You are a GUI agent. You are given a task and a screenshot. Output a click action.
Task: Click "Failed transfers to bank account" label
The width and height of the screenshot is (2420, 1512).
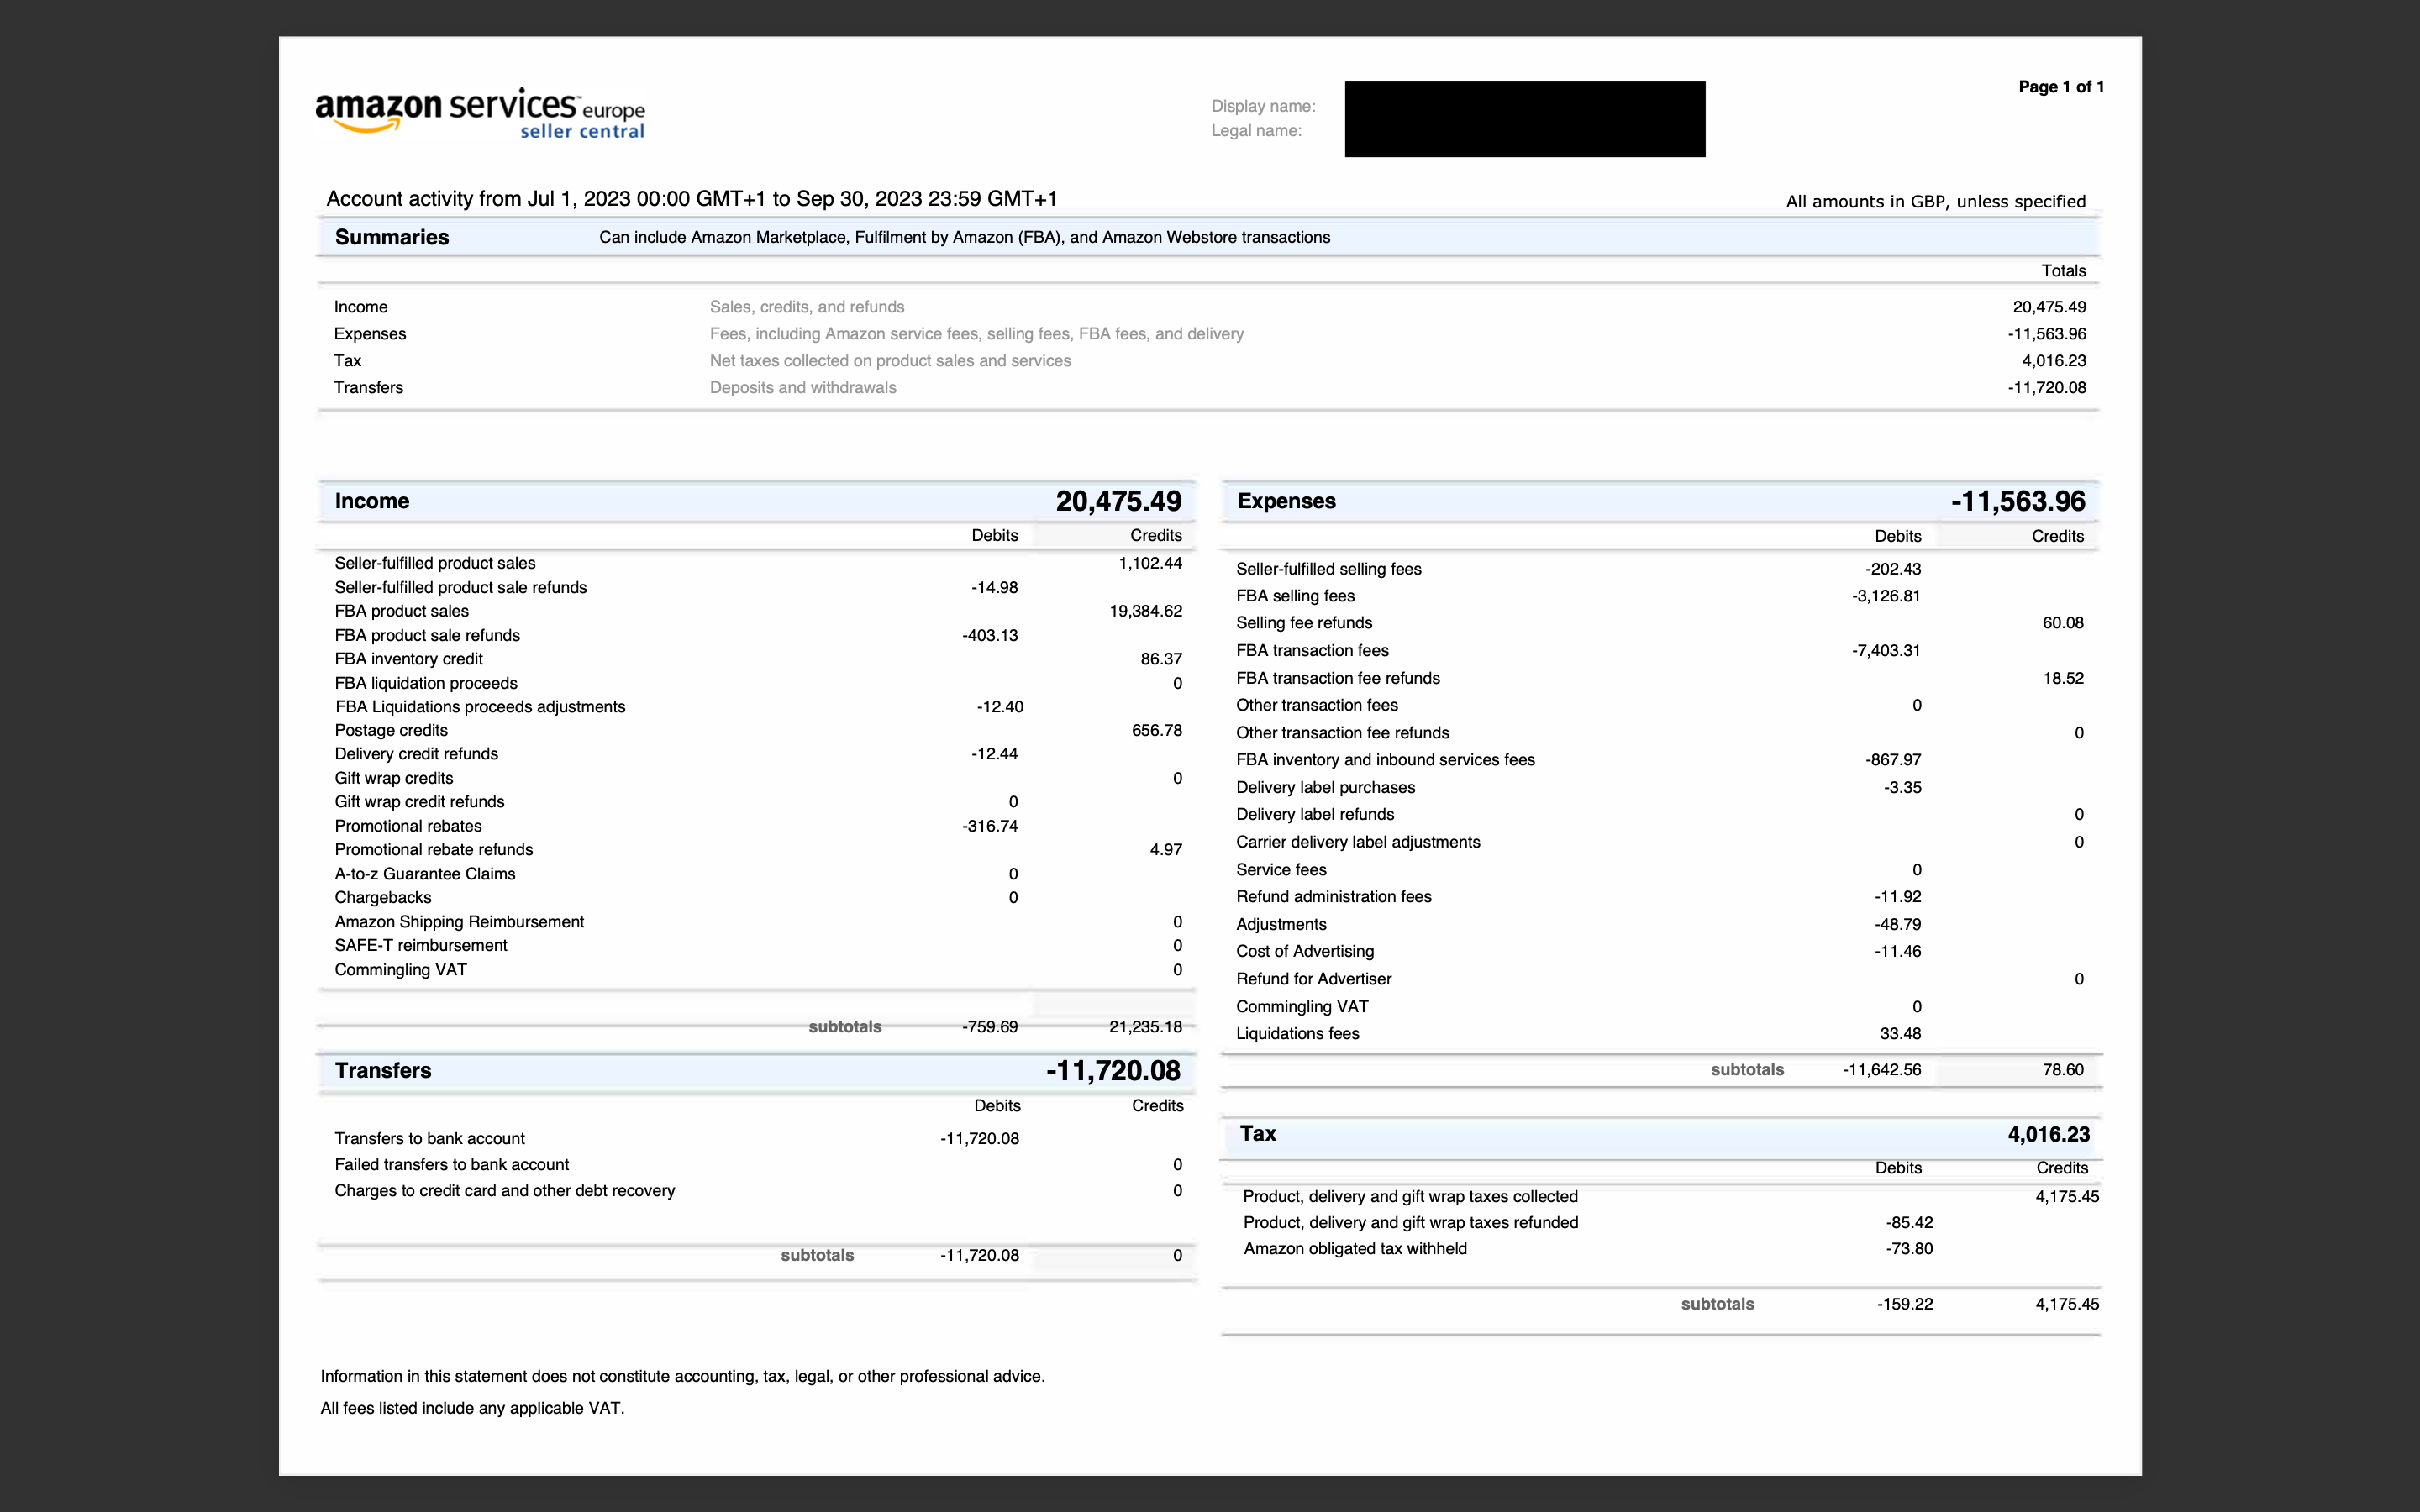452,1164
